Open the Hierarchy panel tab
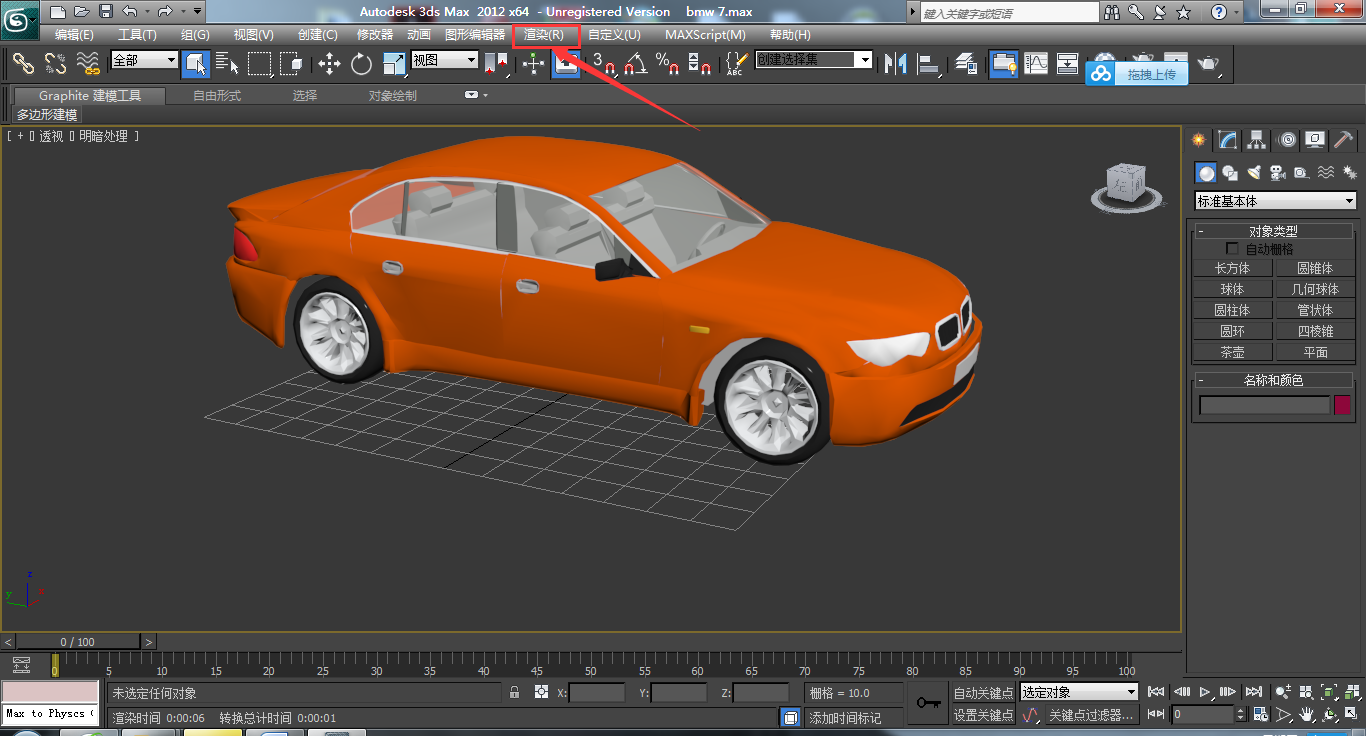The image size is (1366, 736). (x=1257, y=140)
